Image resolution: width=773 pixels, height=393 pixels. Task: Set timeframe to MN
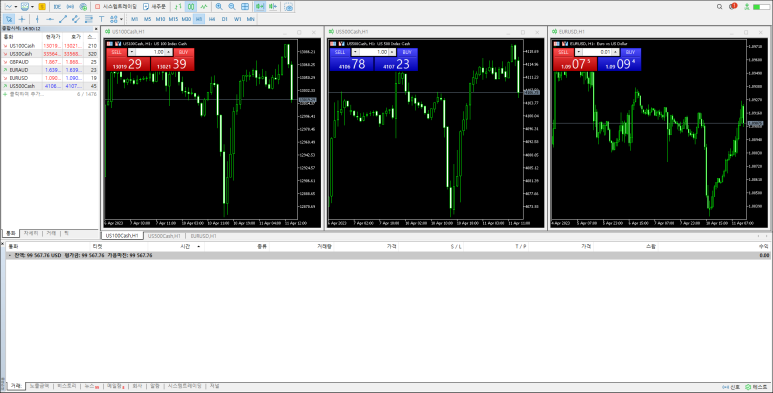(250, 19)
